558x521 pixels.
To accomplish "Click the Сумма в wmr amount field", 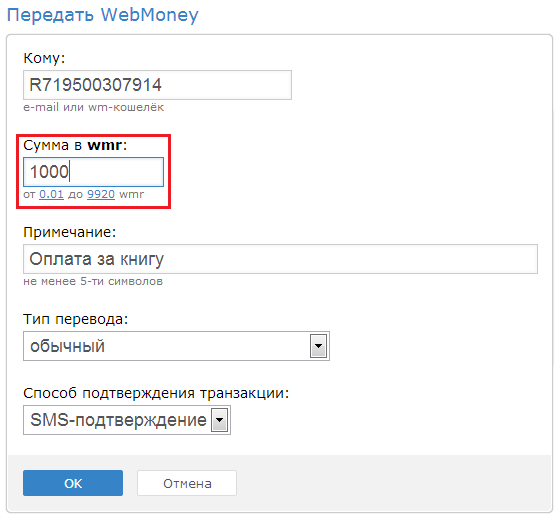I will point(93,172).
